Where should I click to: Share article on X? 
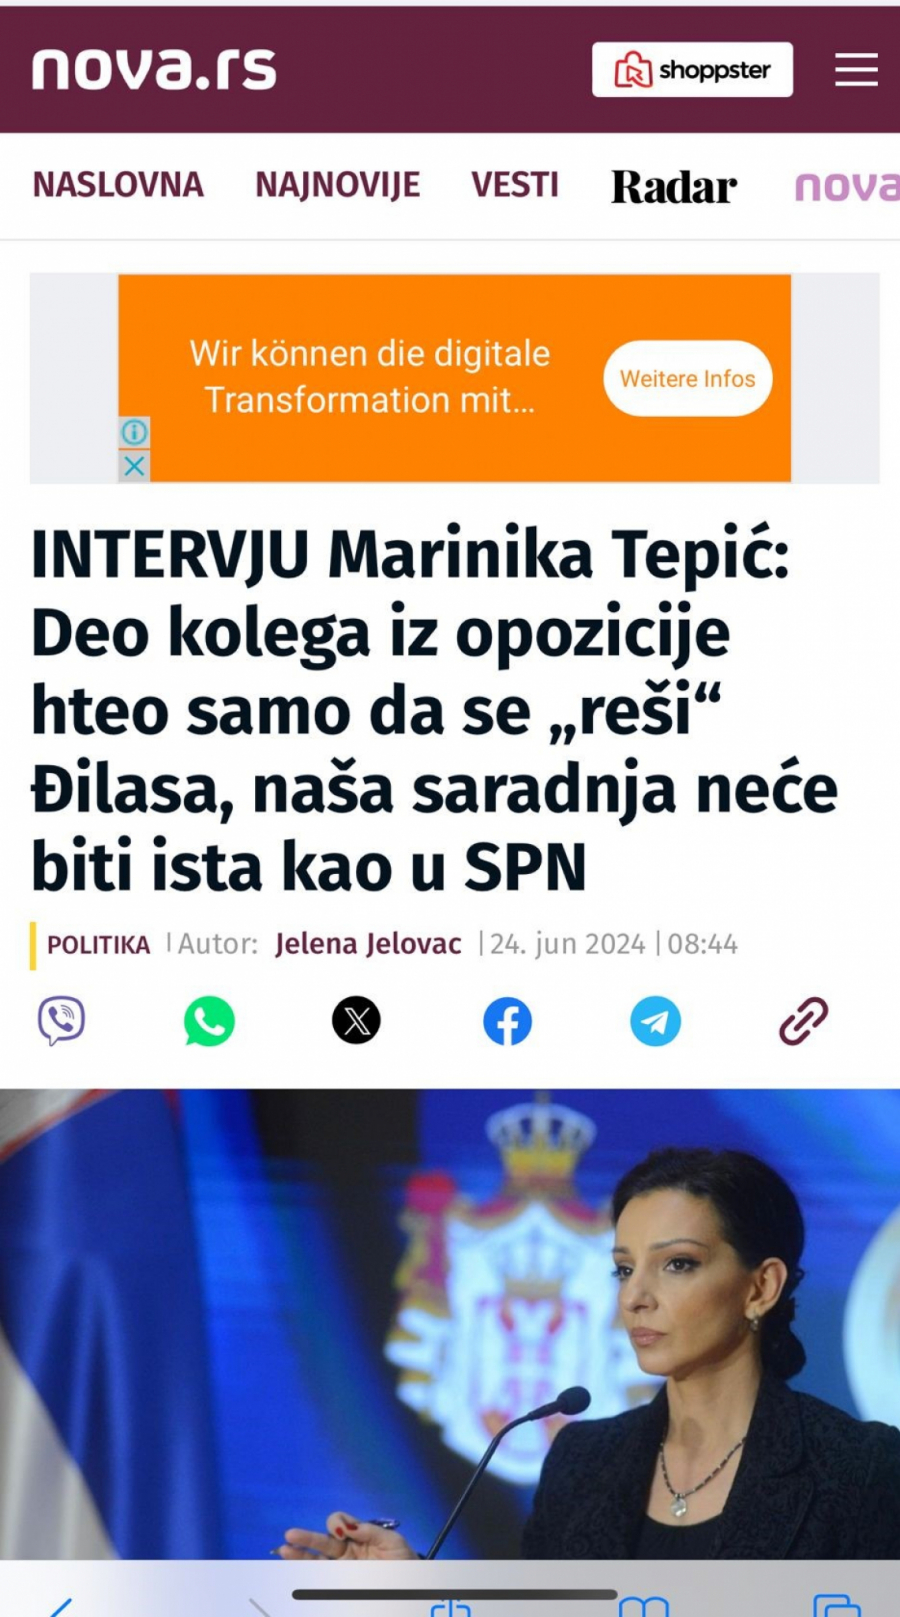[x=356, y=1021]
